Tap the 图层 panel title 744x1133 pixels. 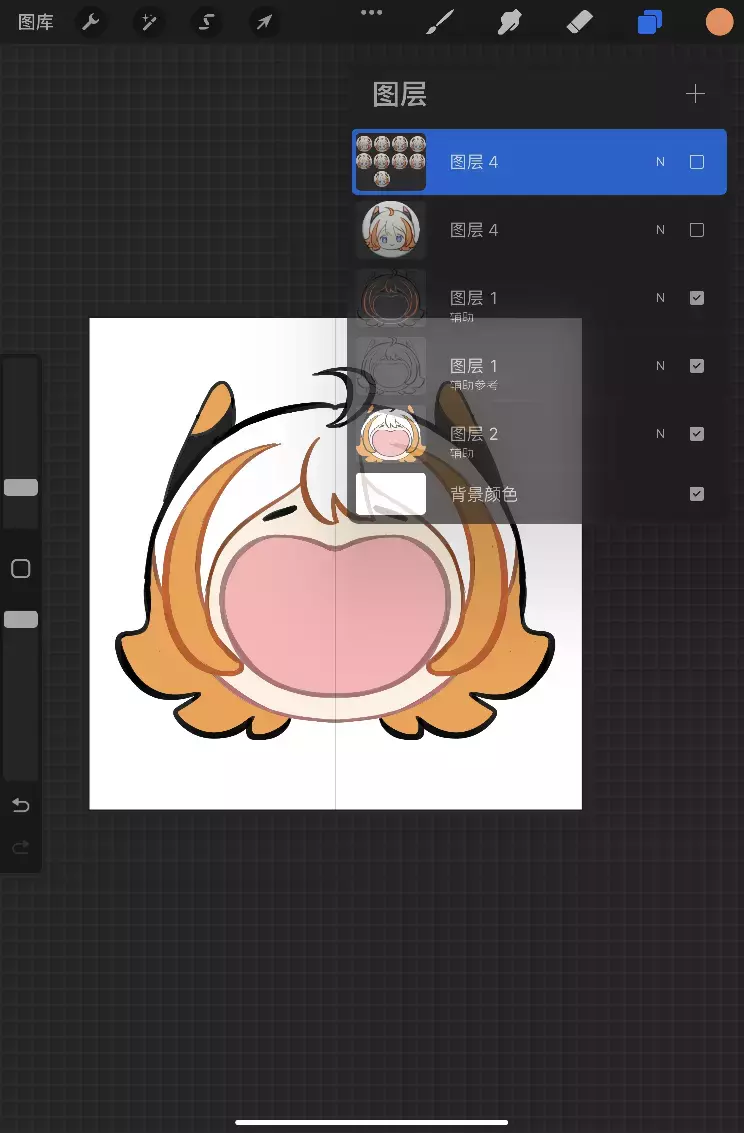point(399,95)
